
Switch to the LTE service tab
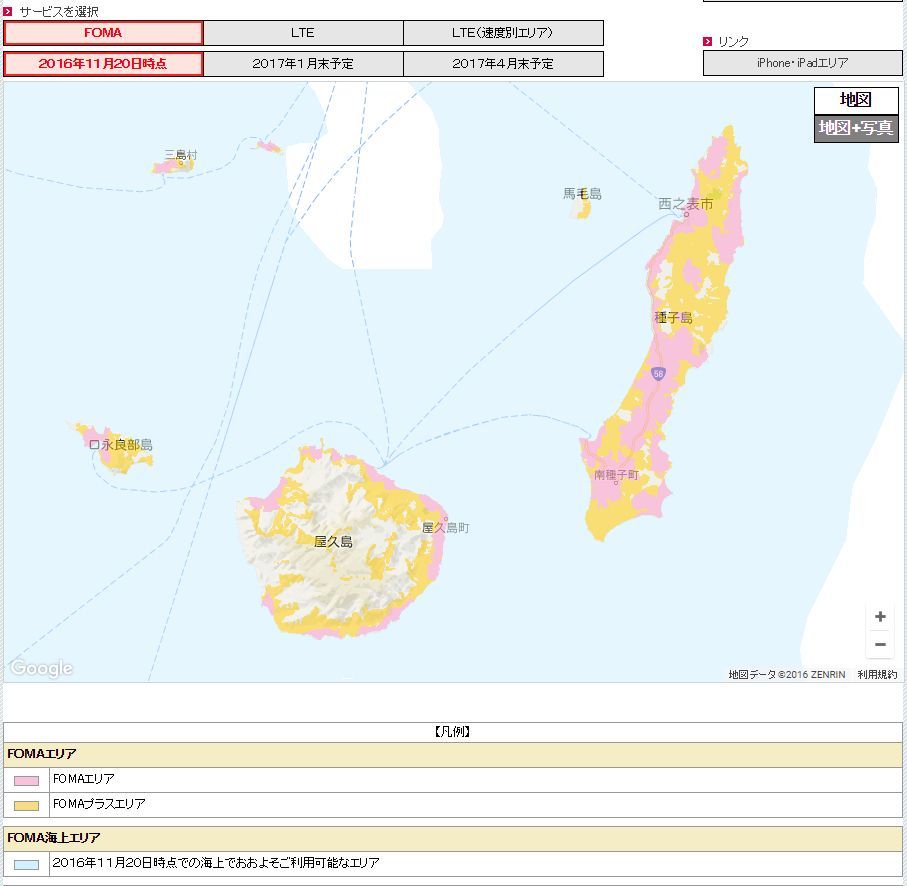(x=303, y=33)
